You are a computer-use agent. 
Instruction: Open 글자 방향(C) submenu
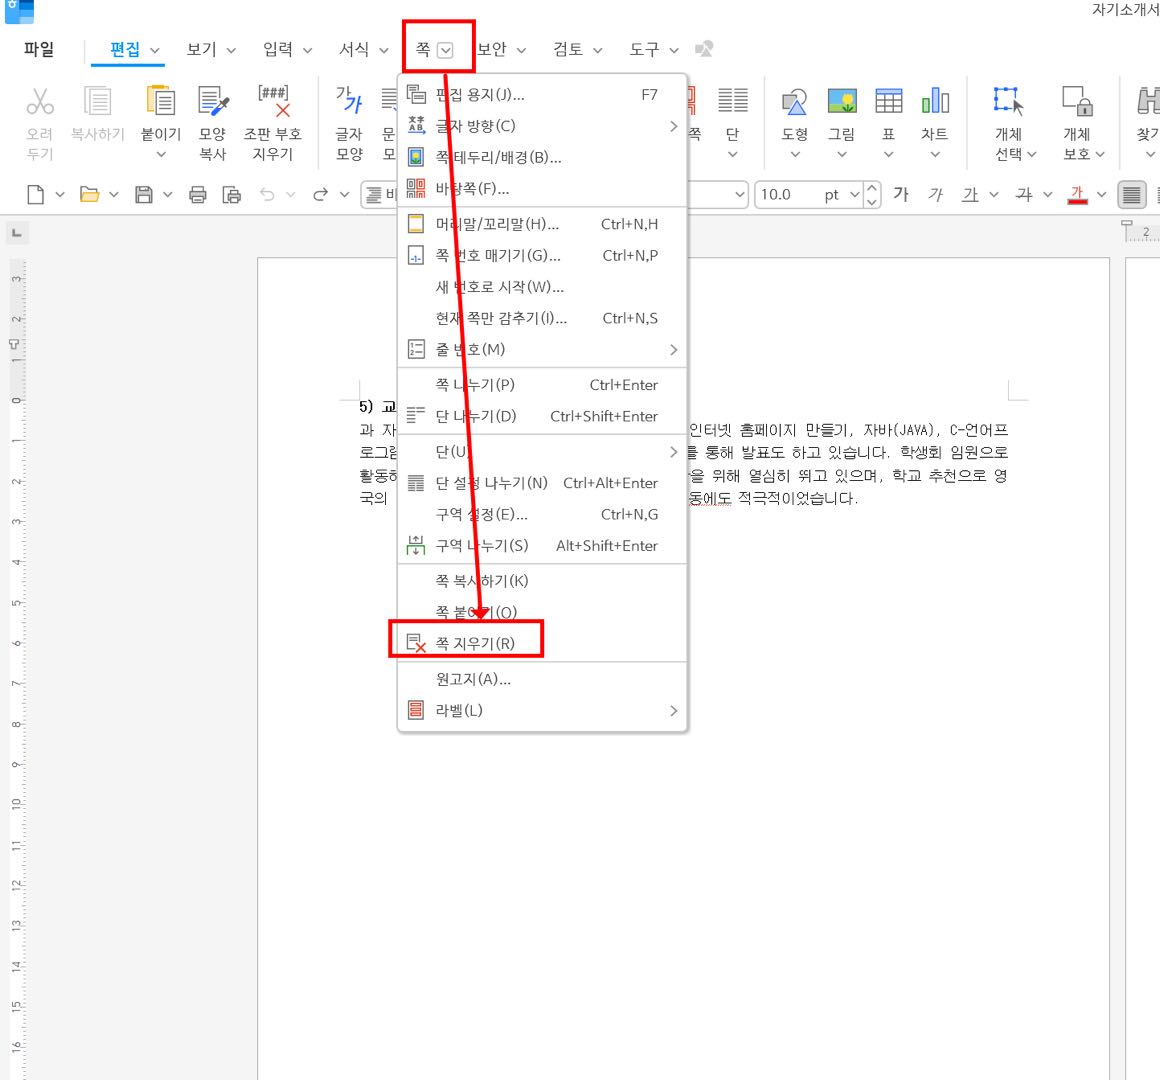[x=542, y=126]
